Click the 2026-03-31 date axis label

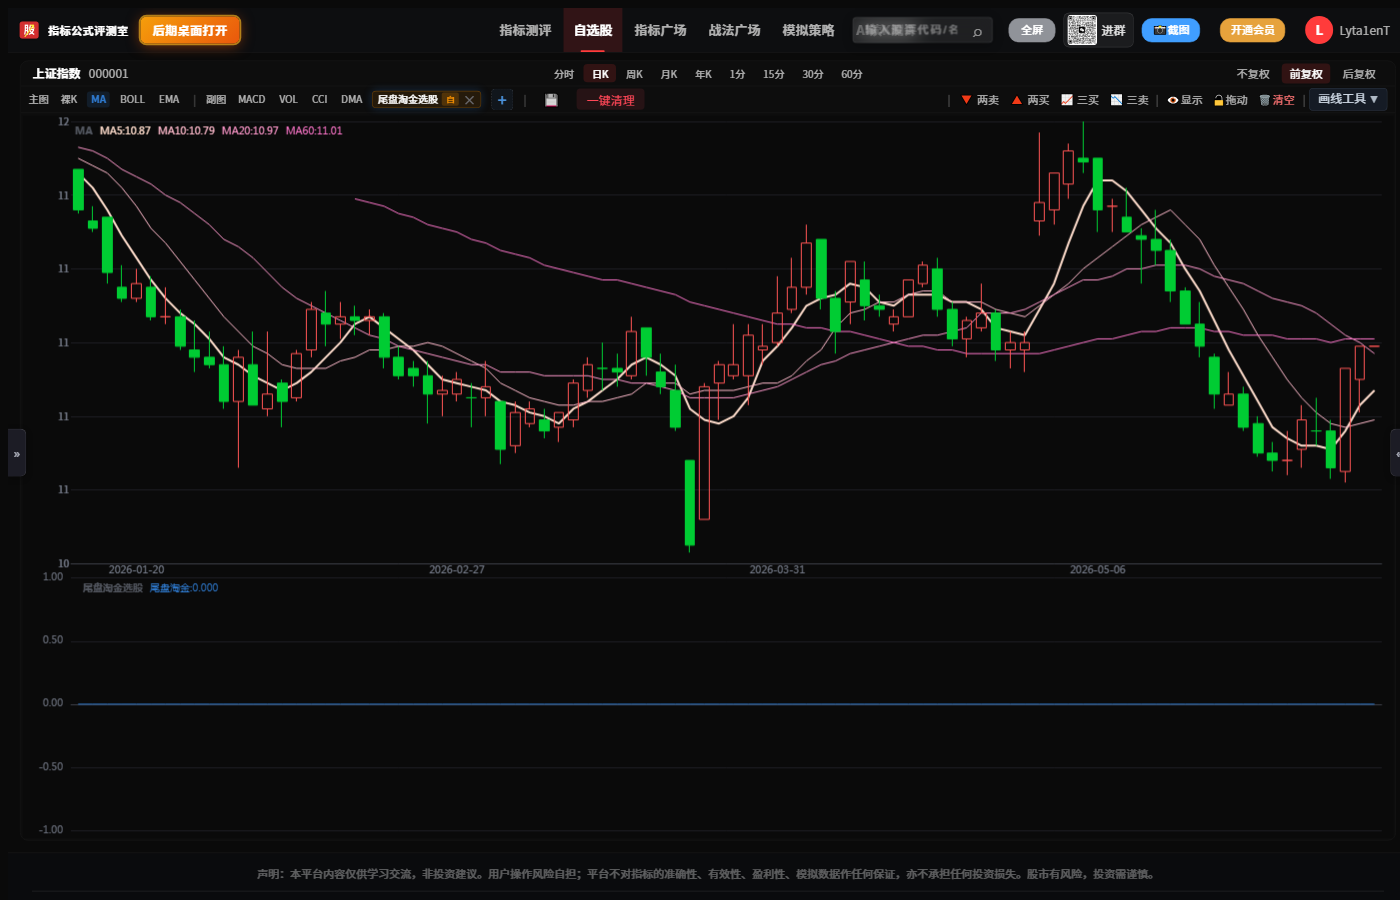[x=777, y=570]
